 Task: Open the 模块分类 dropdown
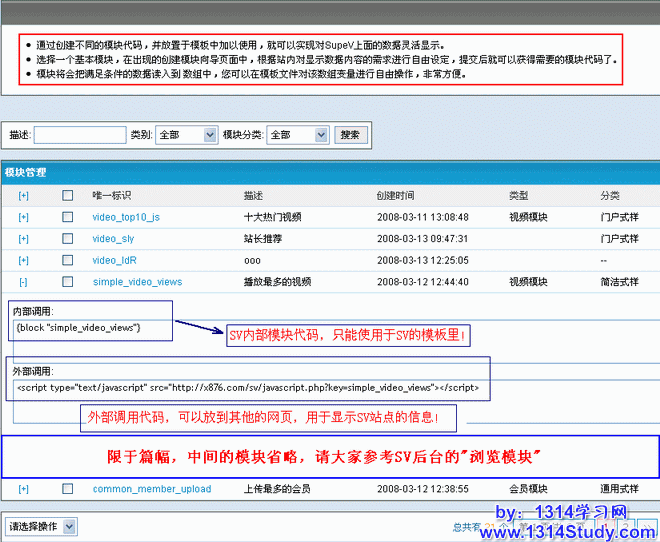point(298,134)
